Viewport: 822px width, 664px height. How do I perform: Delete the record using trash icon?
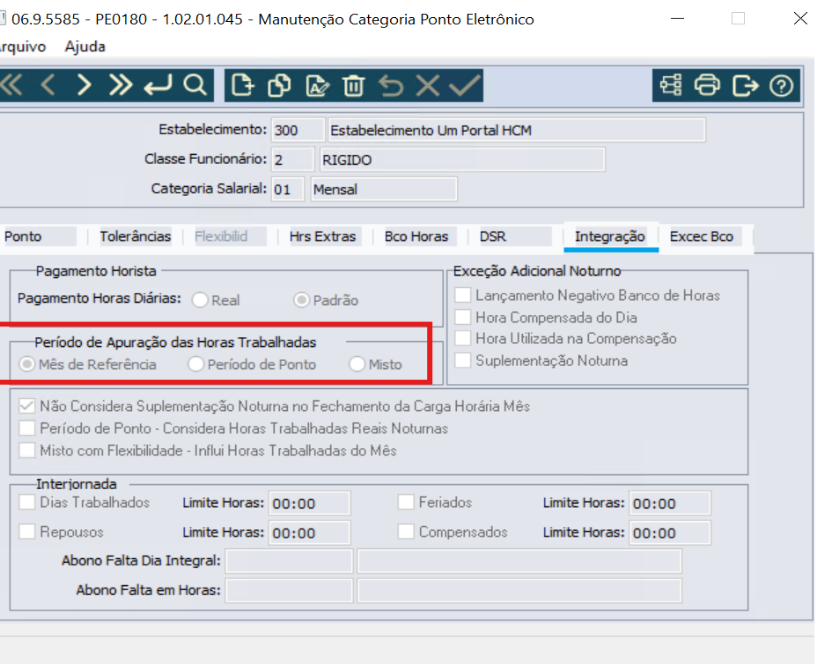coord(354,85)
